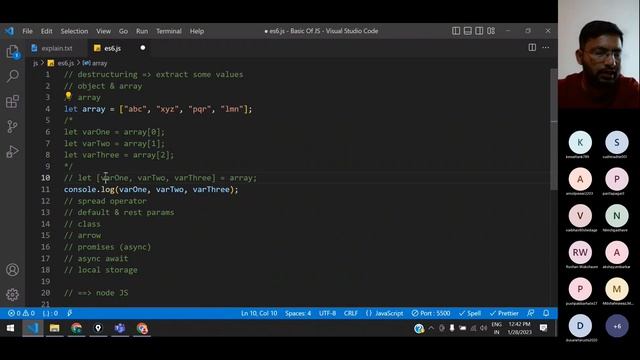Open the Run and Debug view

pyautogui.click(x=13, y=151)
